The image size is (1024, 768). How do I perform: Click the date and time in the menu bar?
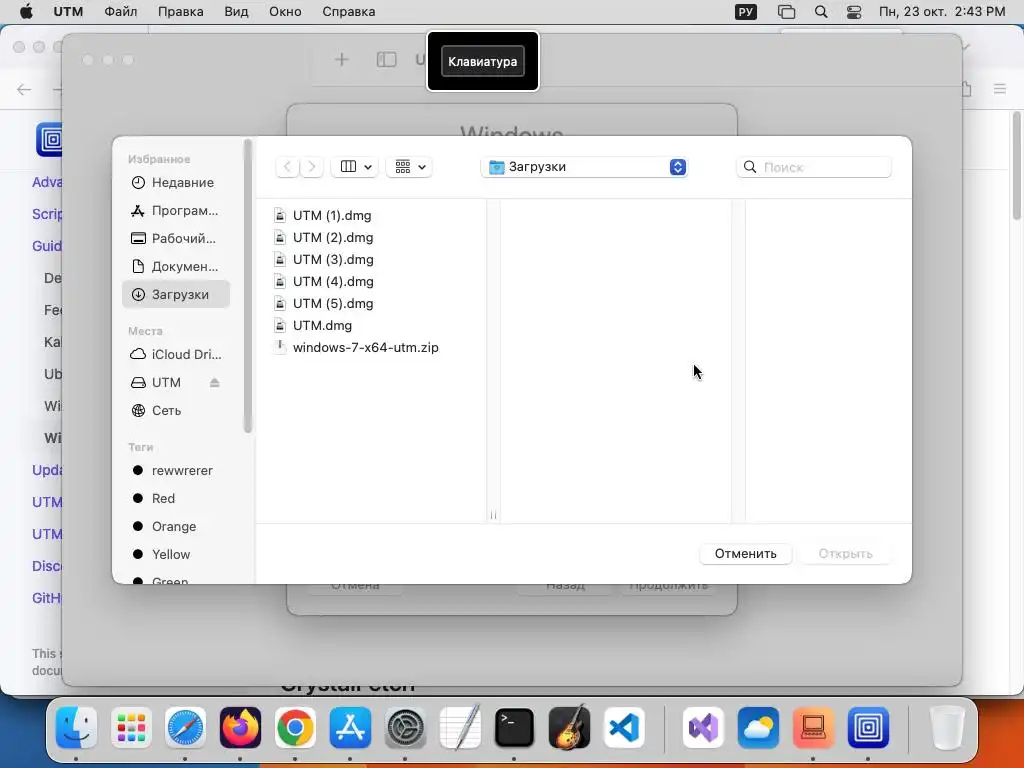point(942,12)
